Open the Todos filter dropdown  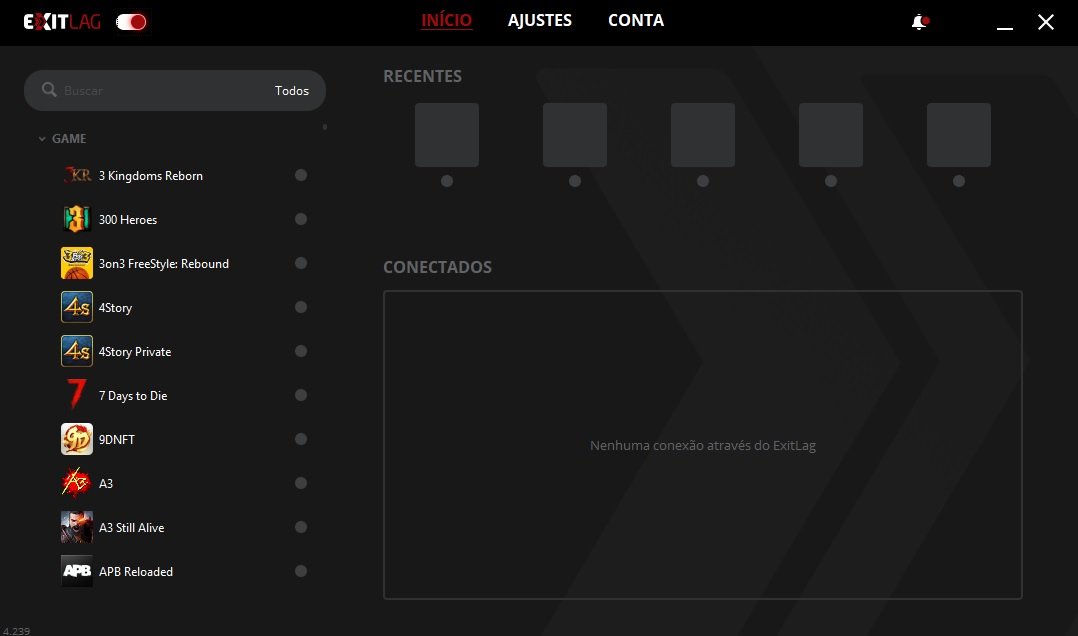292,91
